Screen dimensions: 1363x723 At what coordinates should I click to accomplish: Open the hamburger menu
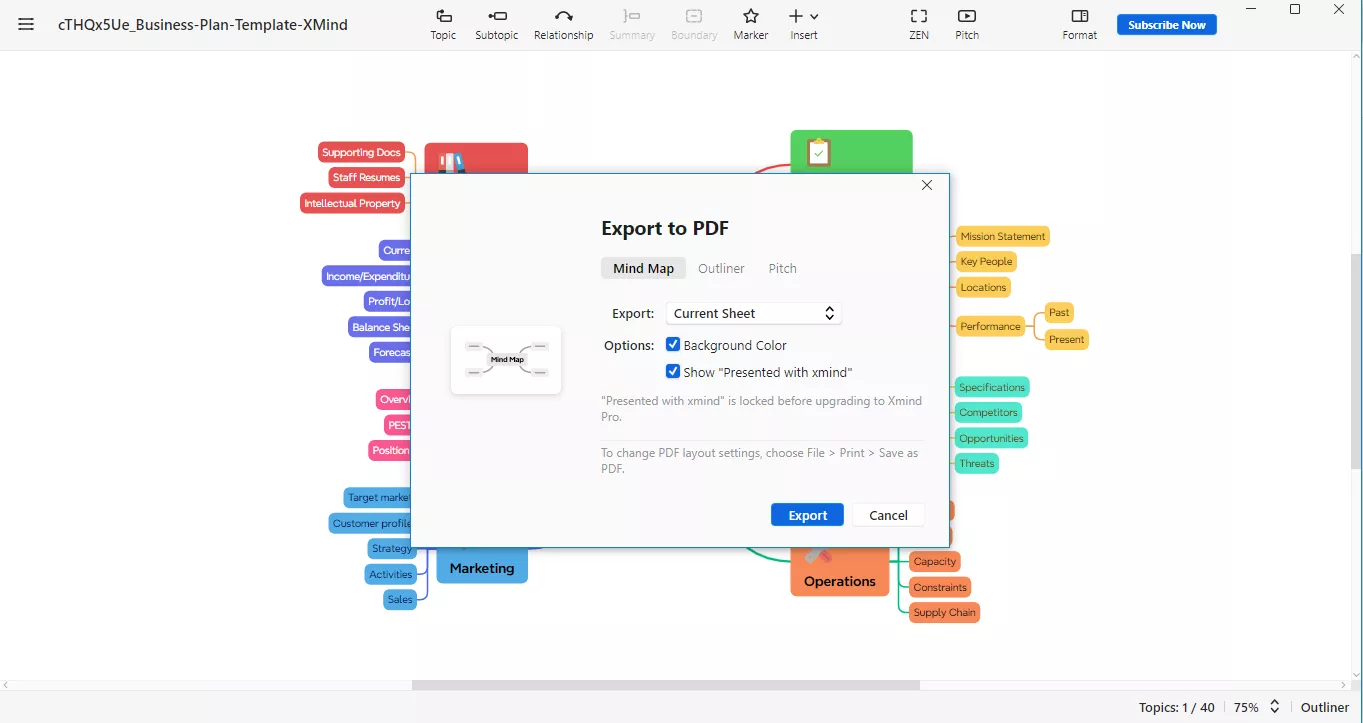pyautogui.click(x=26, y=25)
